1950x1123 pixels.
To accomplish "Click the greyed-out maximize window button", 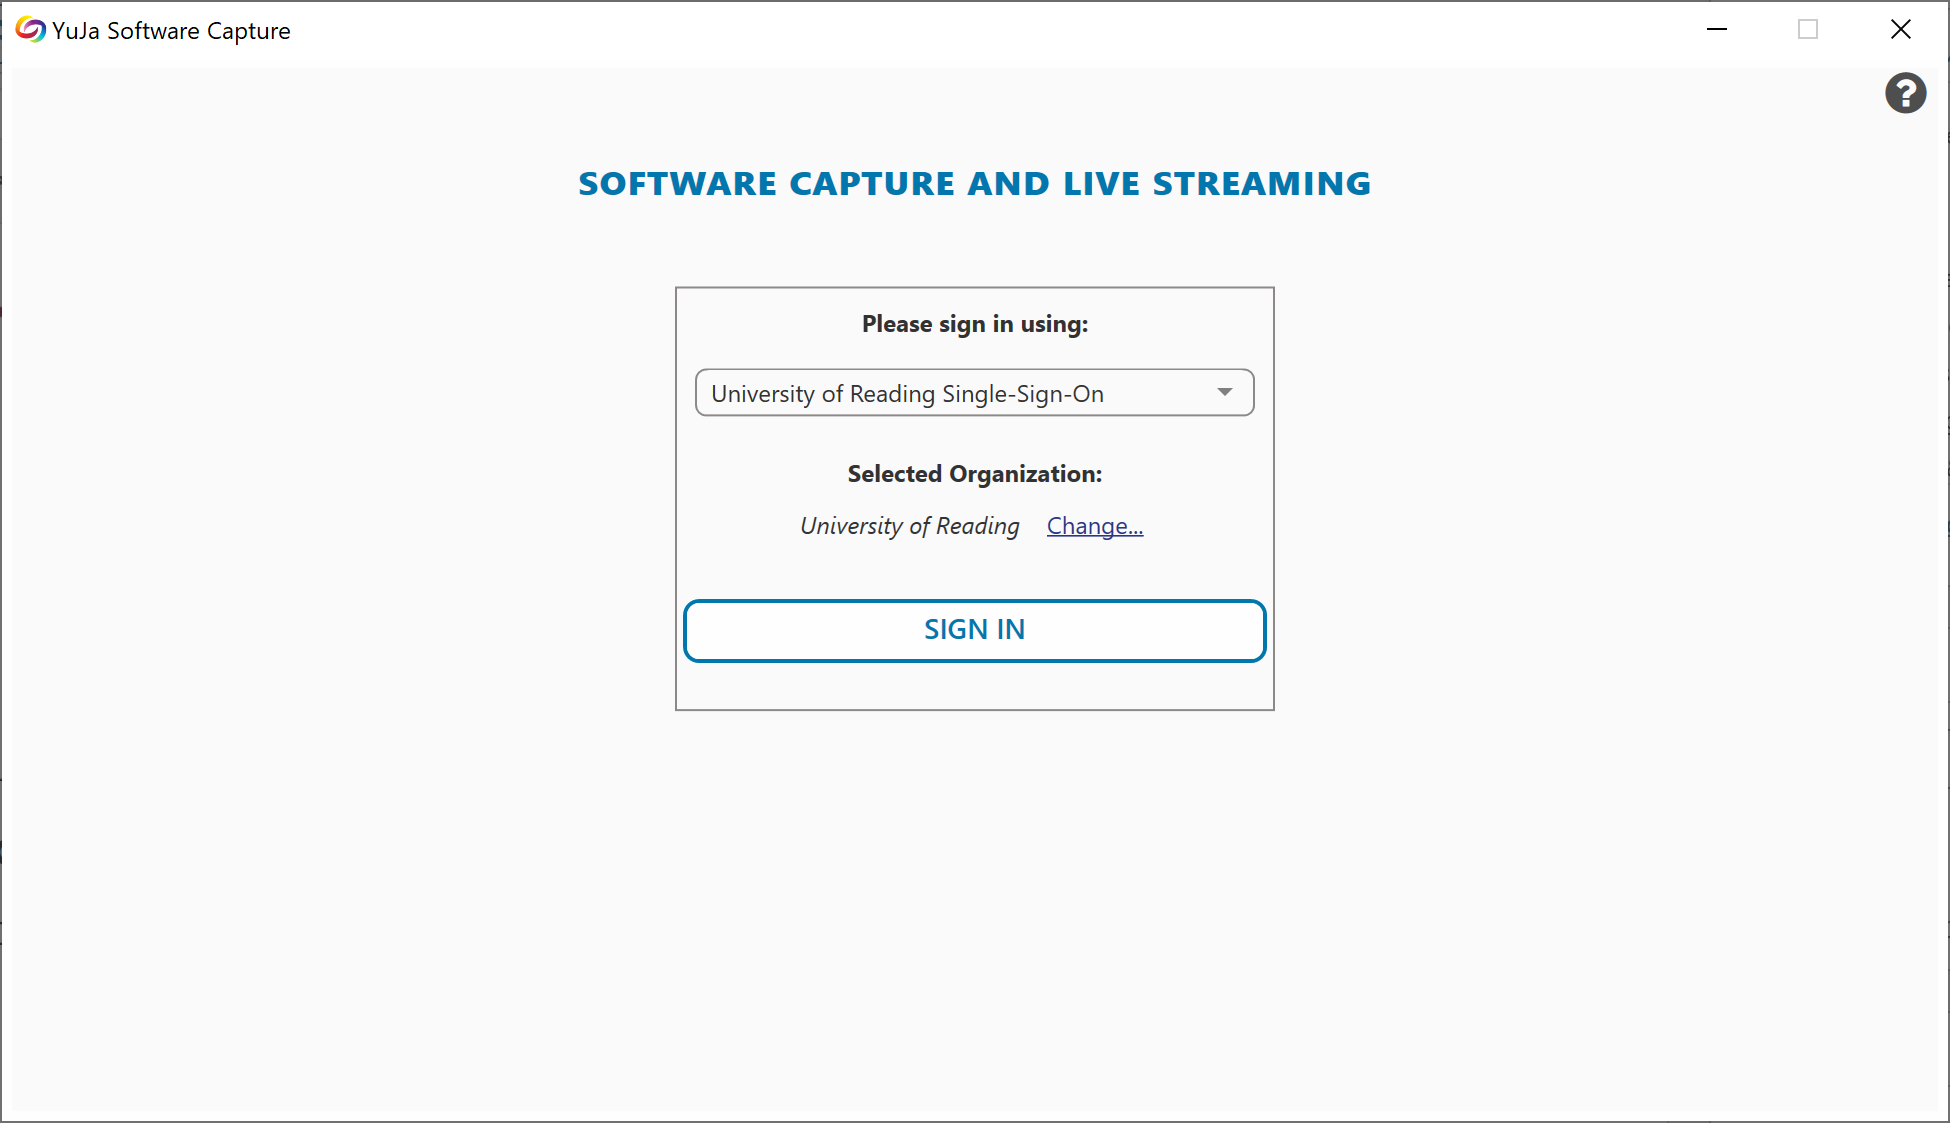I will (1808, 30).
